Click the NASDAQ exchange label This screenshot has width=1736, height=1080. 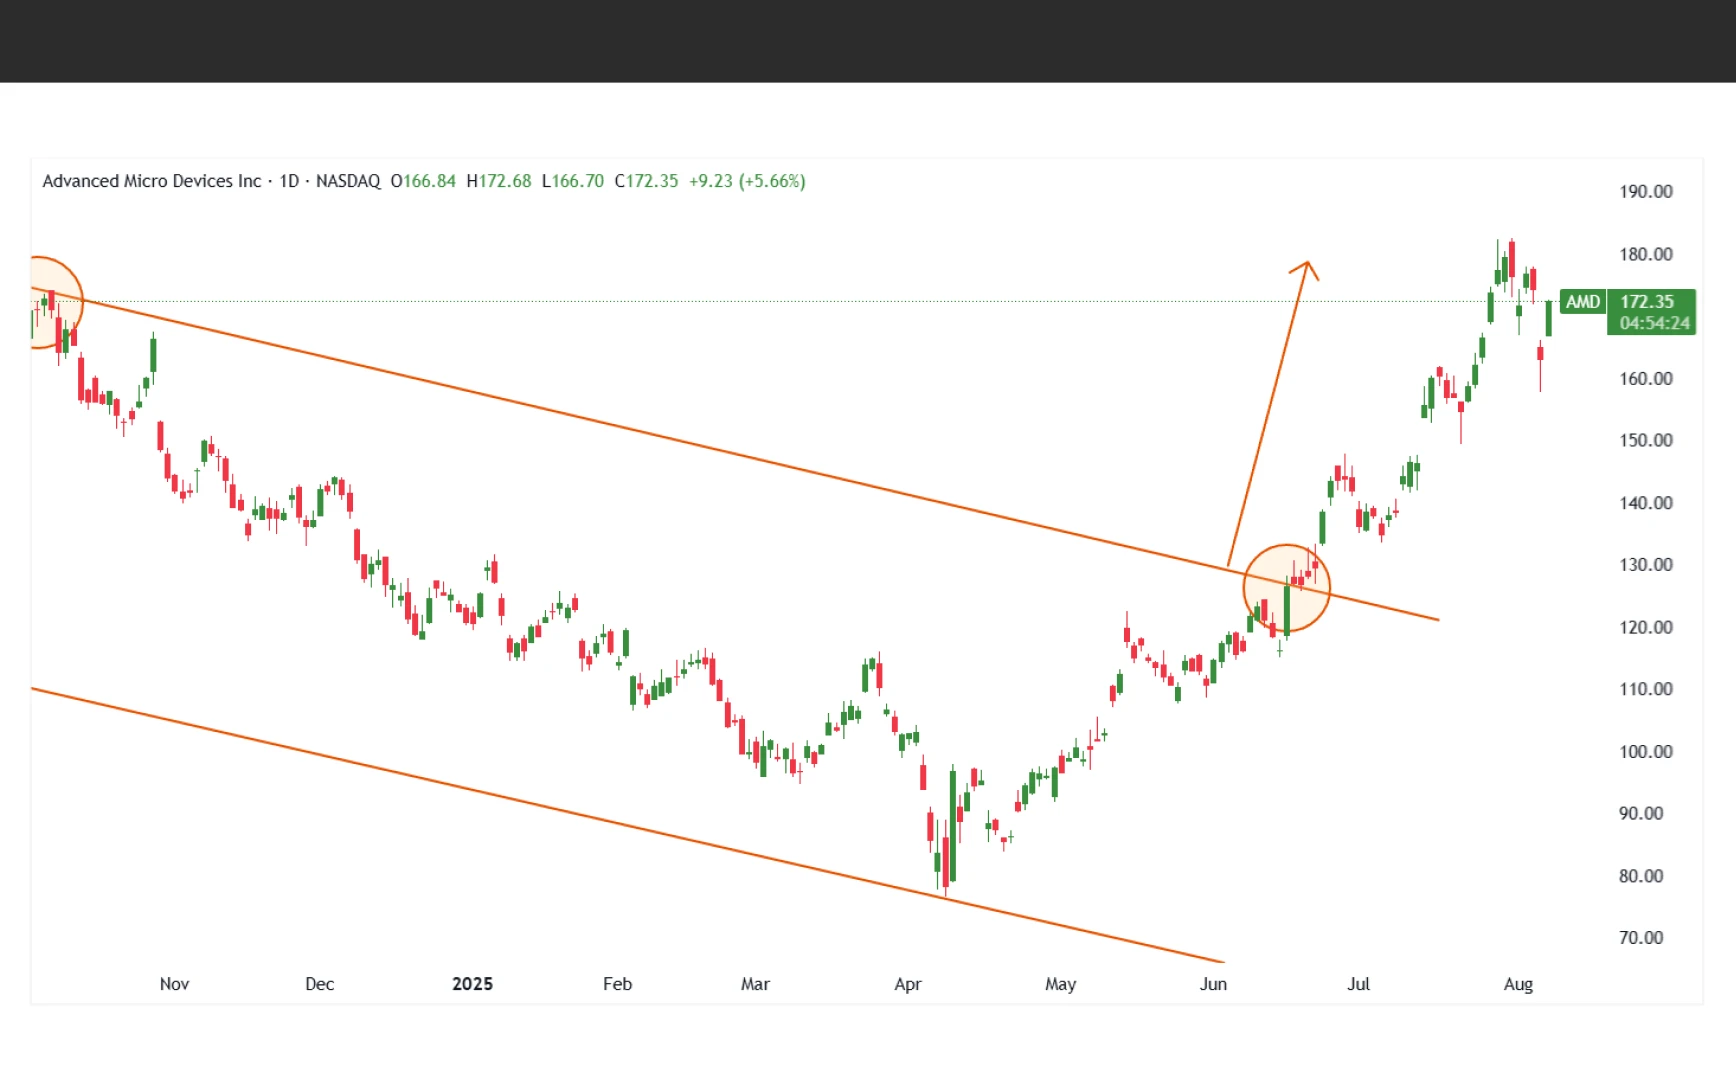pos(348,181)
